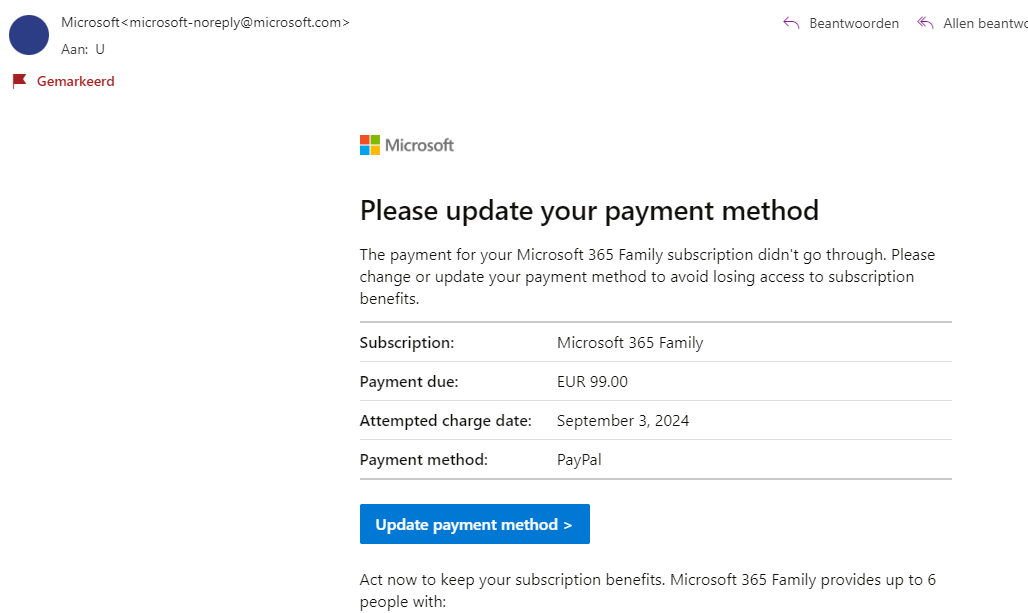Click the Update payment method button

point(474,524)
